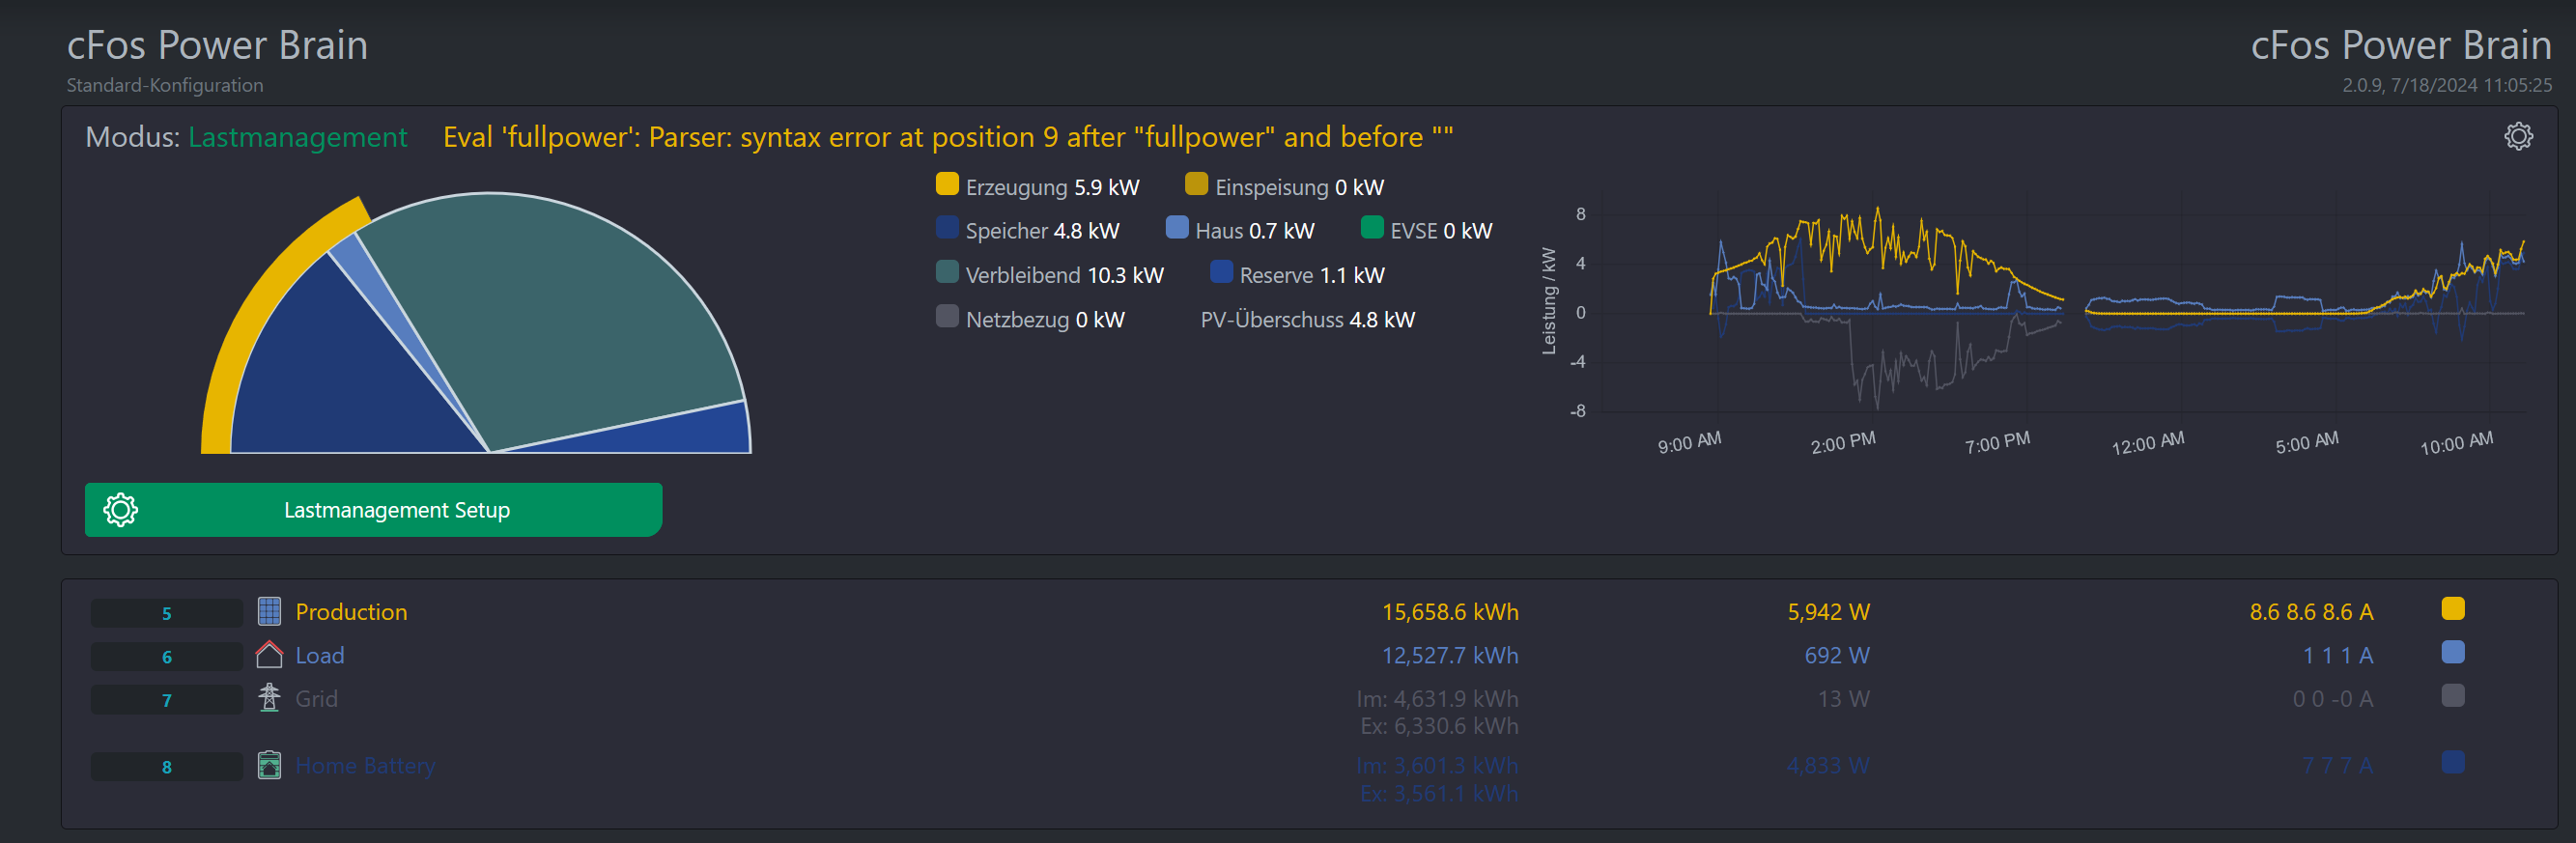
Task: Open the Home Battery device link
Action: [365, 766]
